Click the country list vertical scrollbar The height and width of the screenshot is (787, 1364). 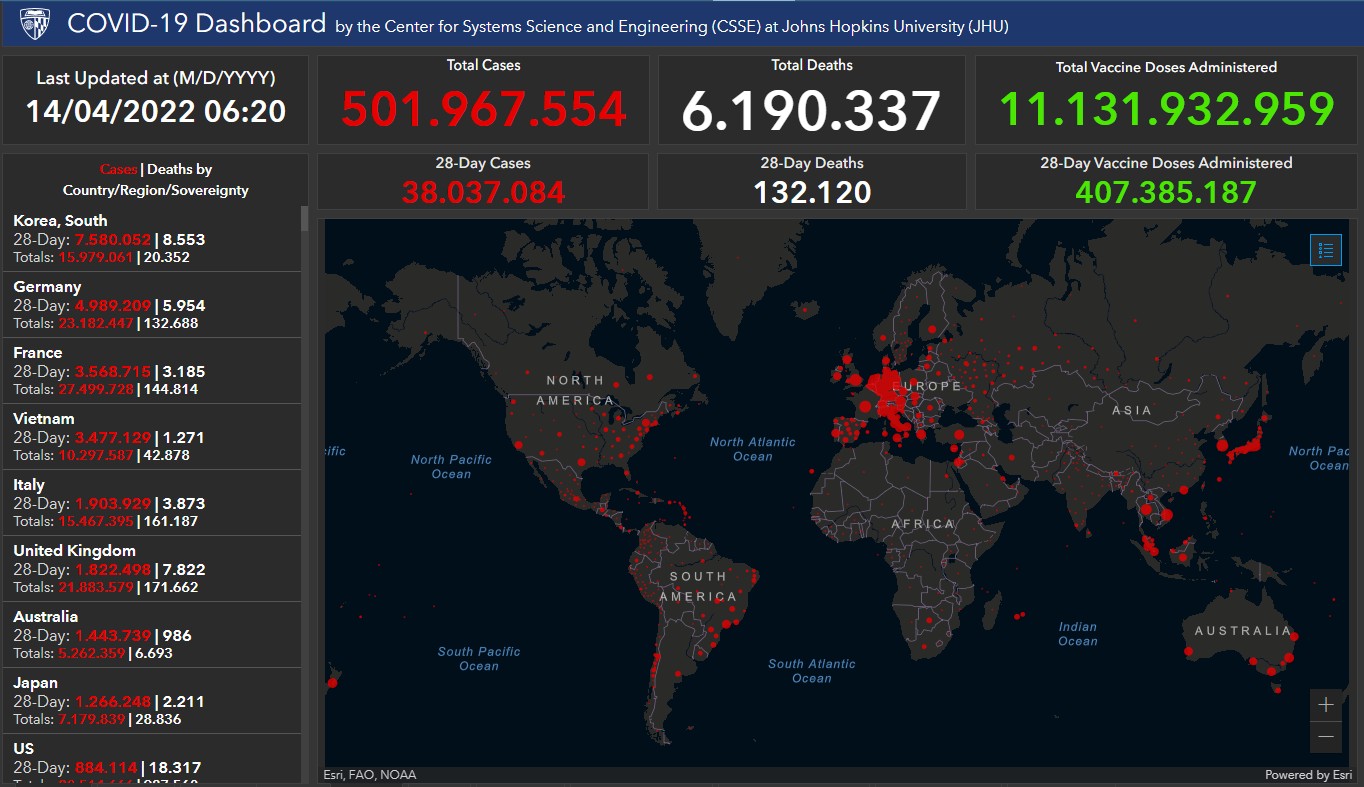(304, 400)
